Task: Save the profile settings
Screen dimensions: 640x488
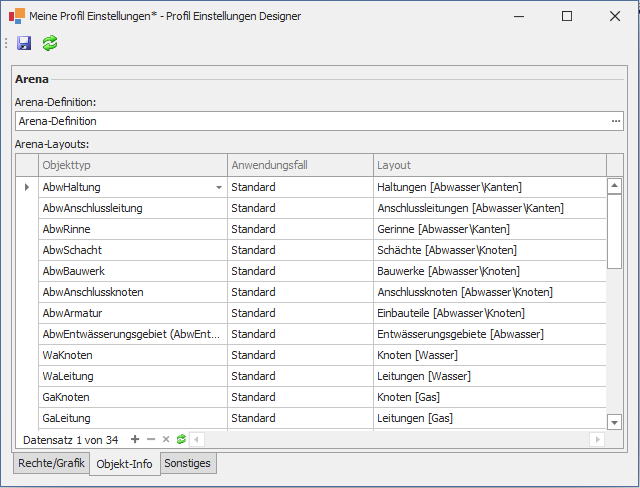Action: [24, 43]
